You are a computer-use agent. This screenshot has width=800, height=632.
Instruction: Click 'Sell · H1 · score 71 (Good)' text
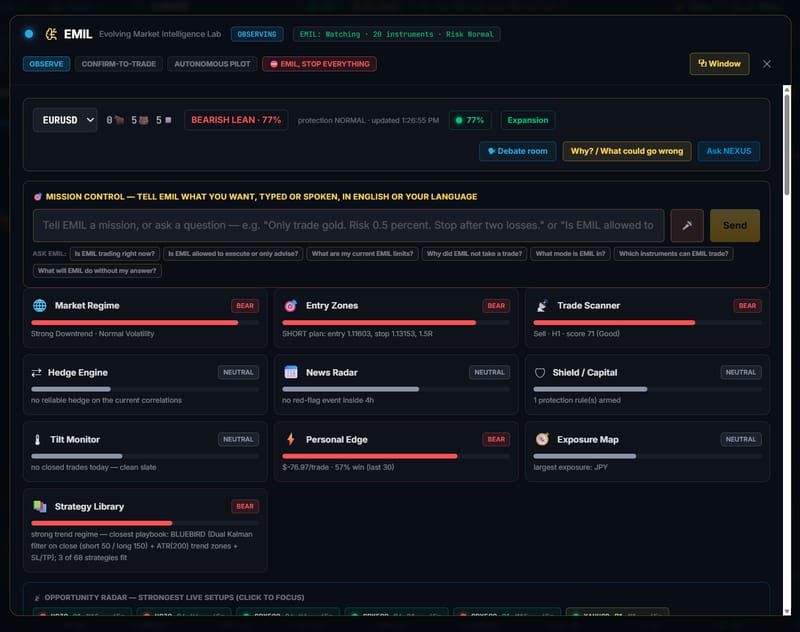click(577, 334)
